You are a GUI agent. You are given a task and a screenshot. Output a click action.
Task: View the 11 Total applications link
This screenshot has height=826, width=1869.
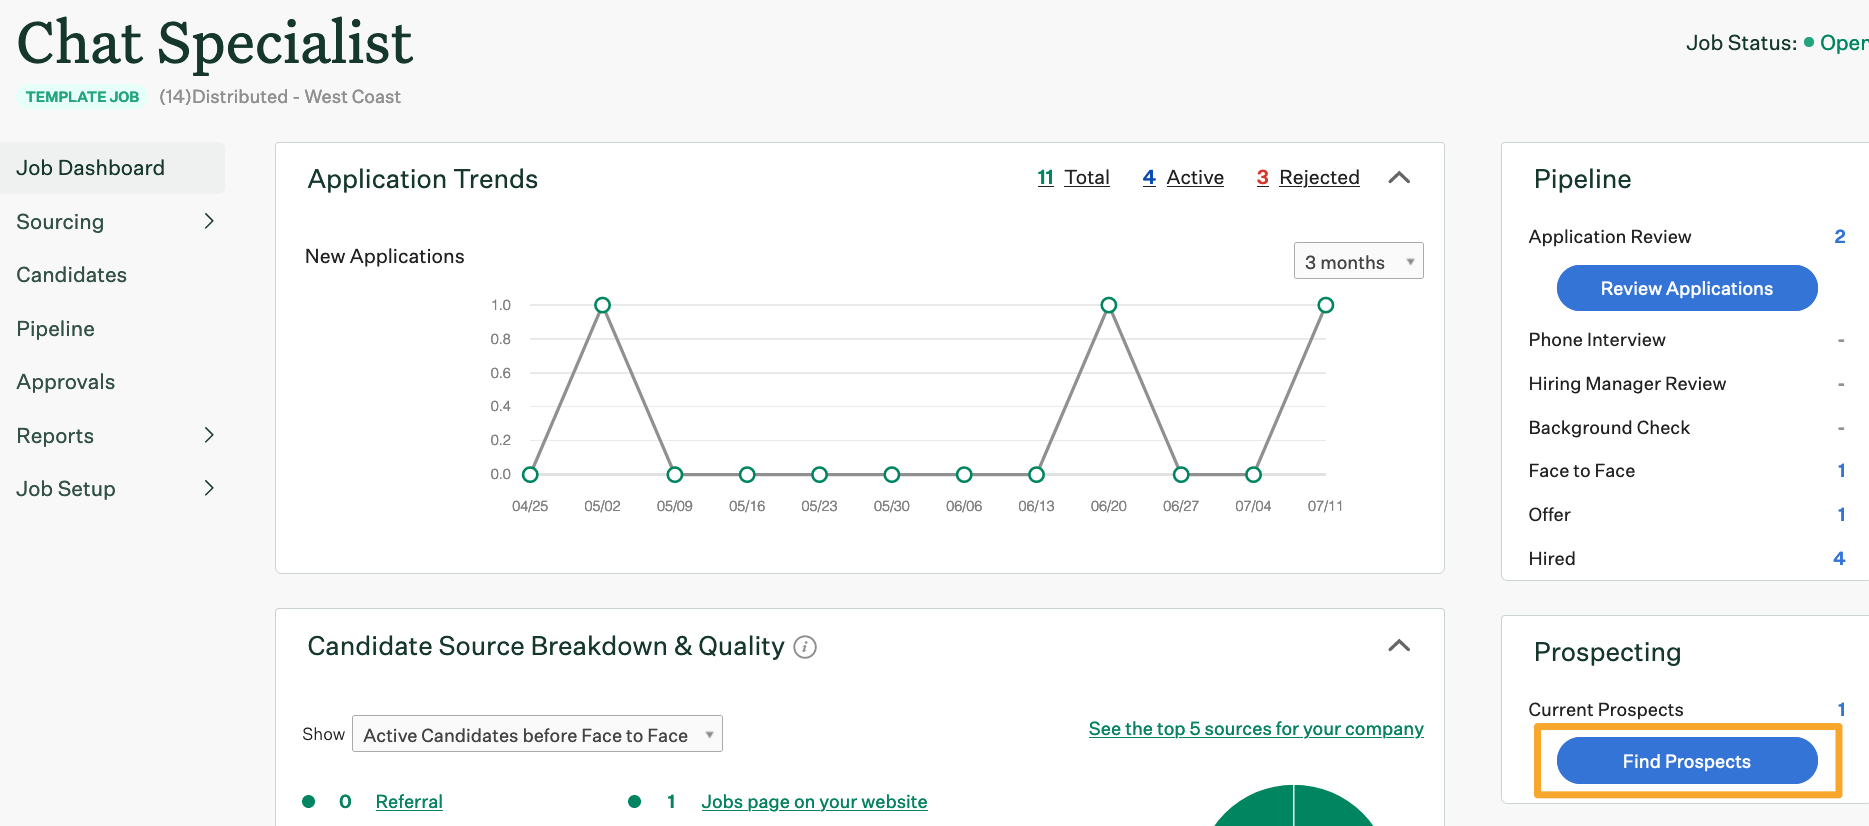click(x=1073, y=177)
